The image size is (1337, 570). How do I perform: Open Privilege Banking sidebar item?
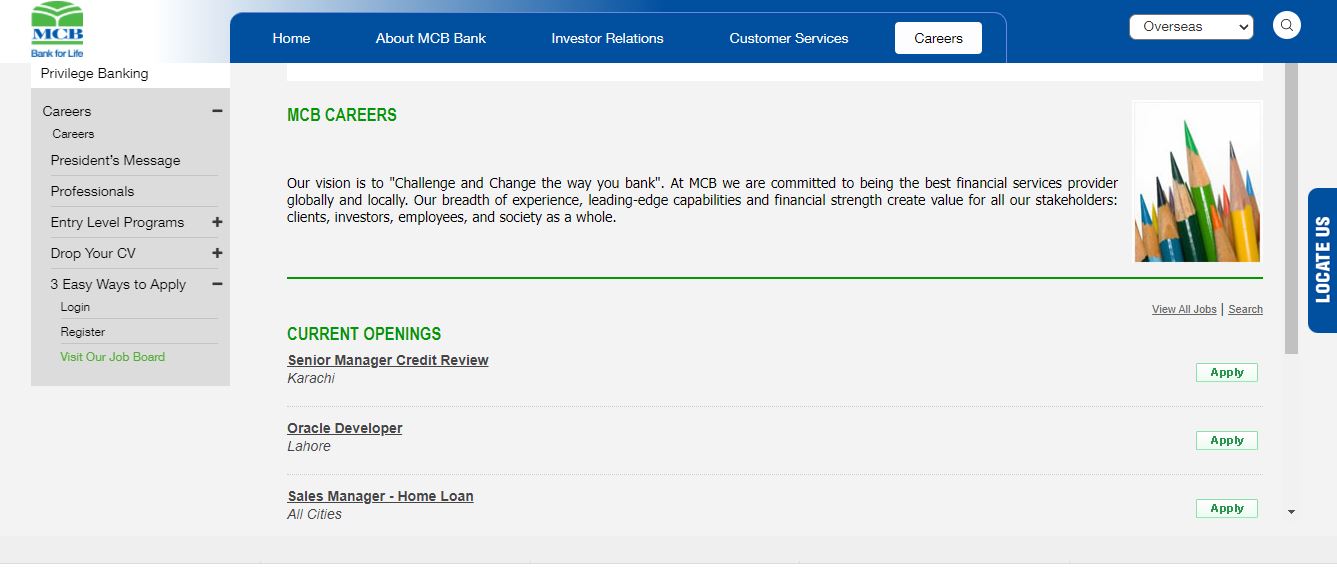[94, 74]
